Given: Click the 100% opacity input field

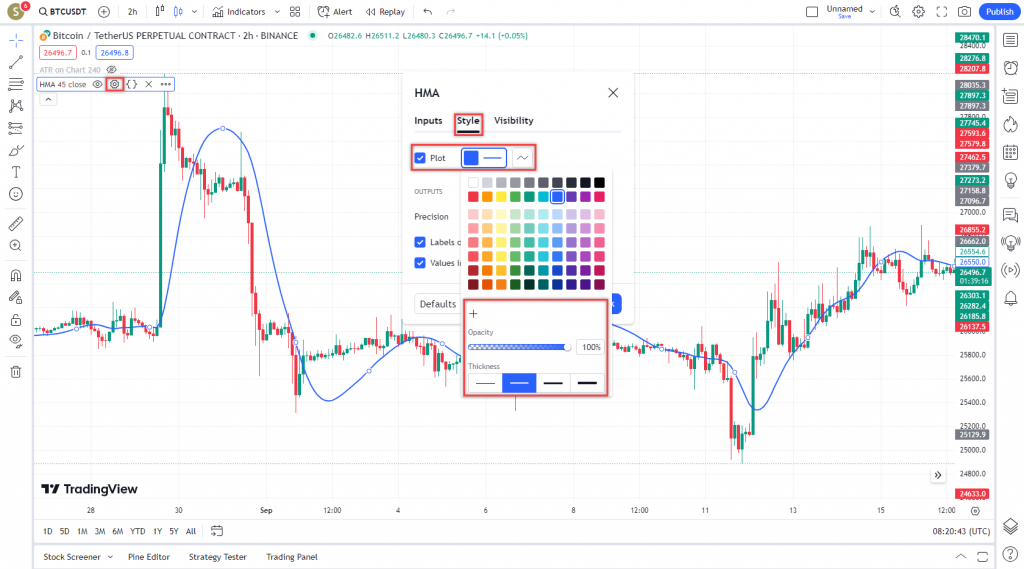Looking at the screenshot, I should point(591,347).
